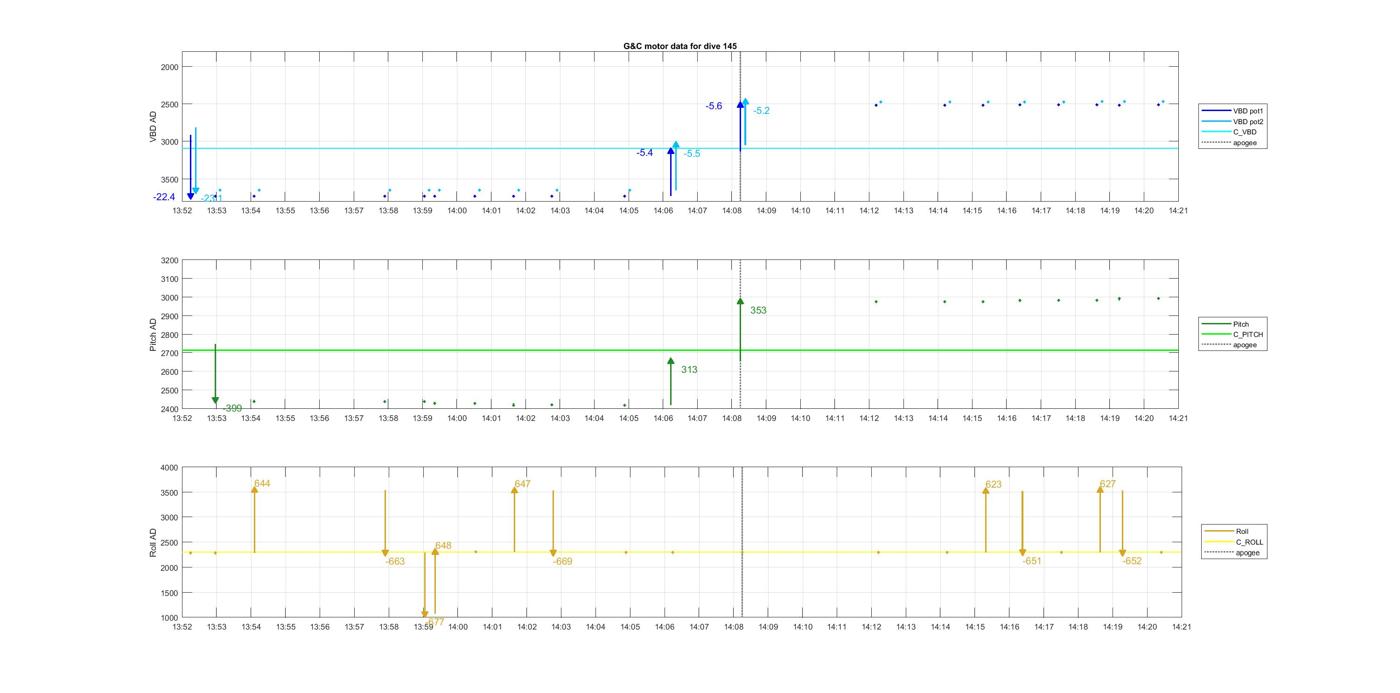Viewport: 1400px width, 693px height.
Task: Click the 3200 tick on Pitch axis
Action: pyautogui.click(x=170, y=260)
